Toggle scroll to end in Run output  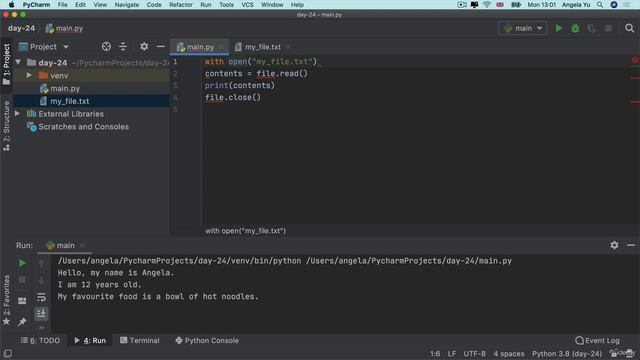point(41,313)
